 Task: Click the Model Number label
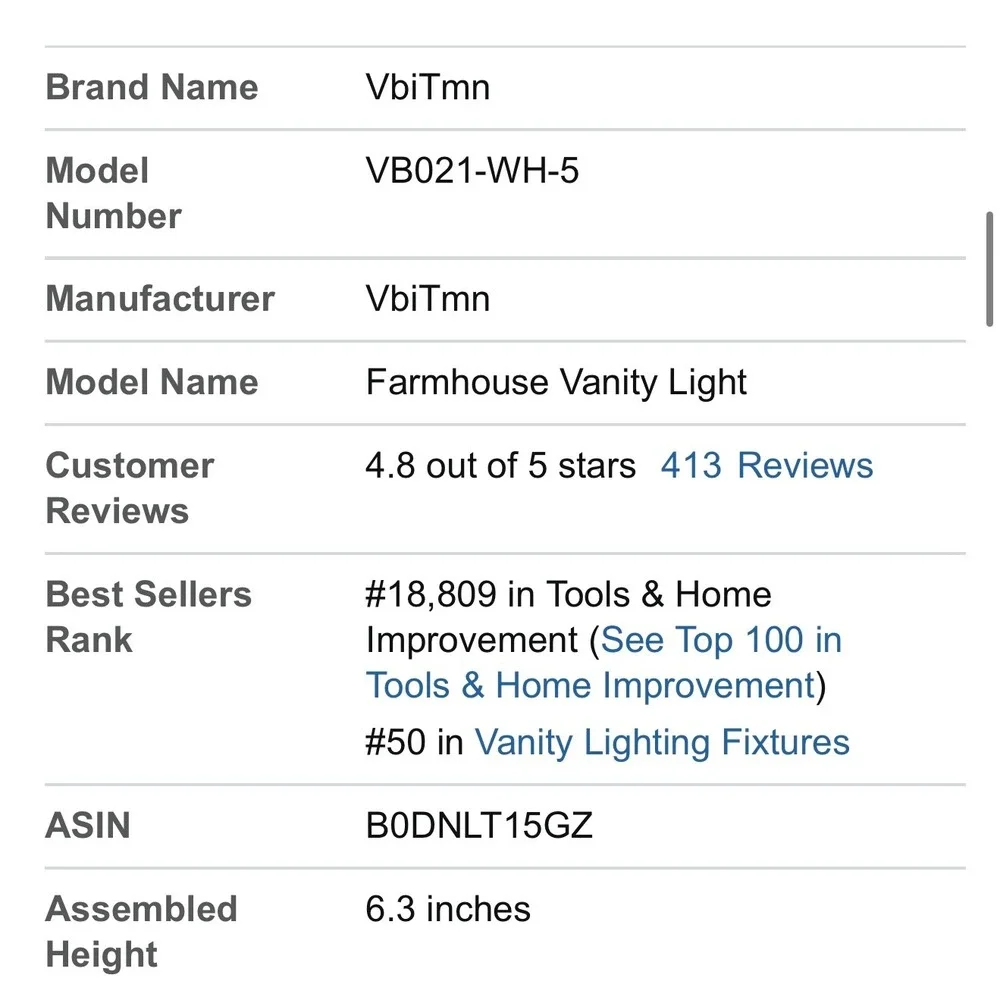point(114,193)
